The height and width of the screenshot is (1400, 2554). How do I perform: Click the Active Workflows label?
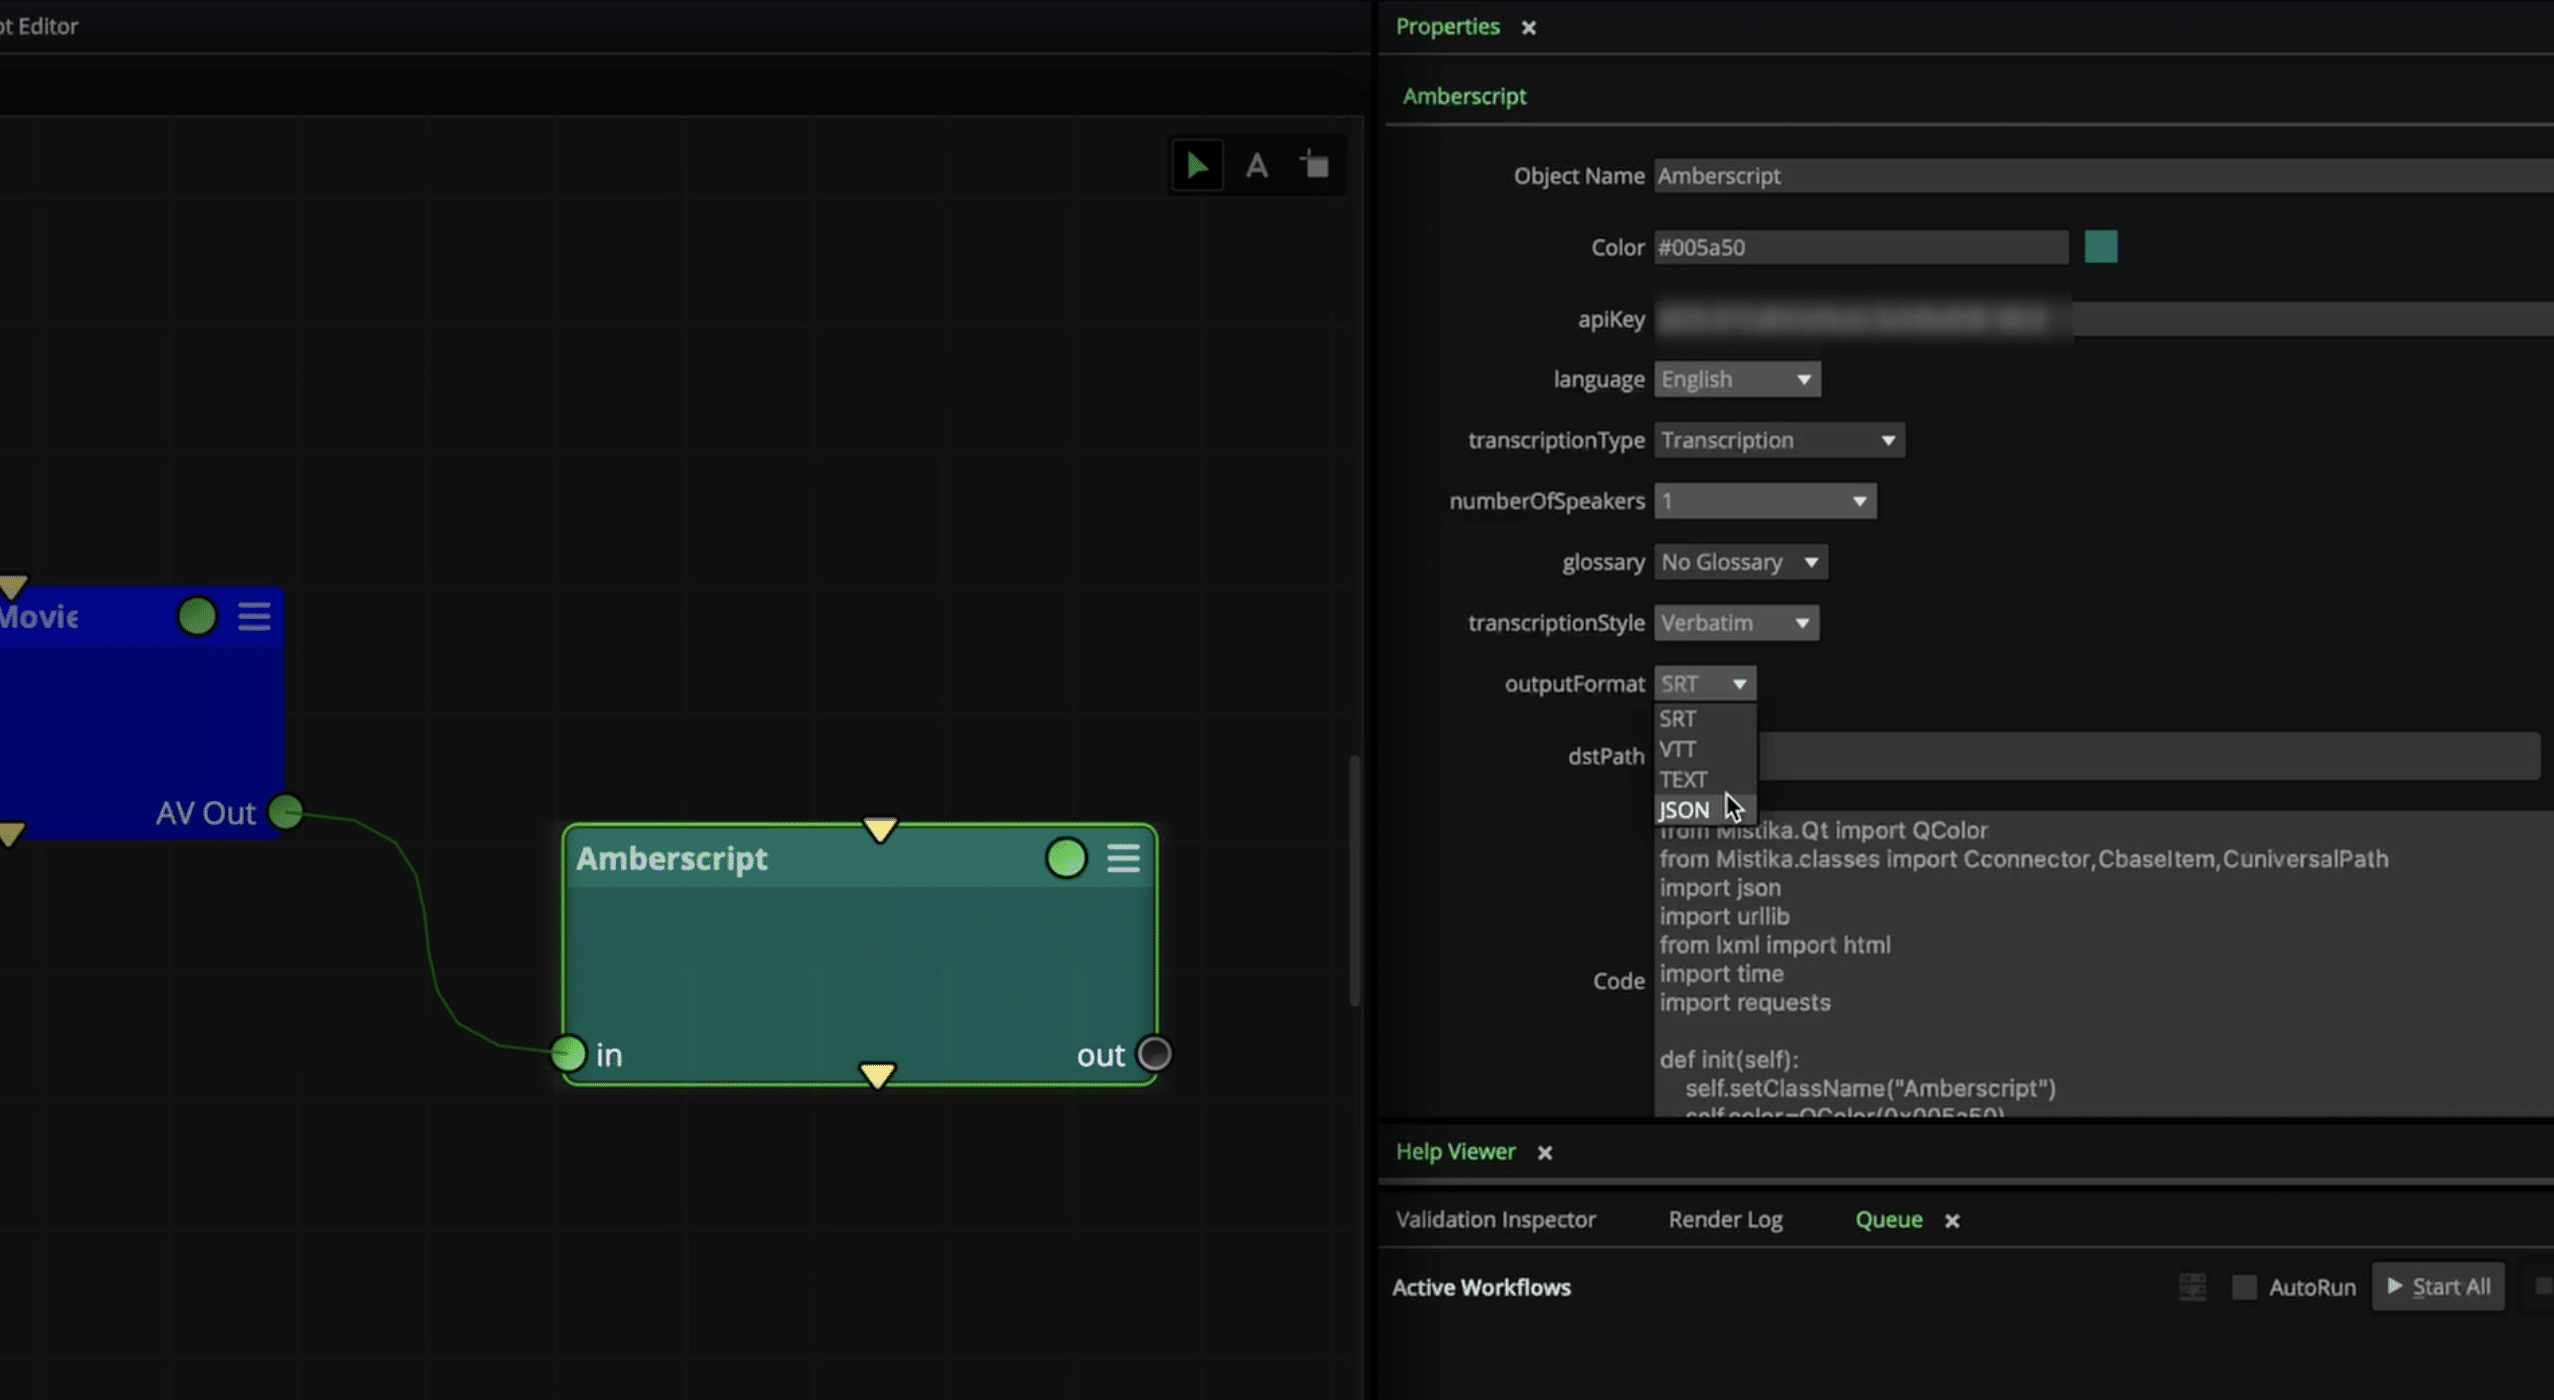coord(1481,1288)
